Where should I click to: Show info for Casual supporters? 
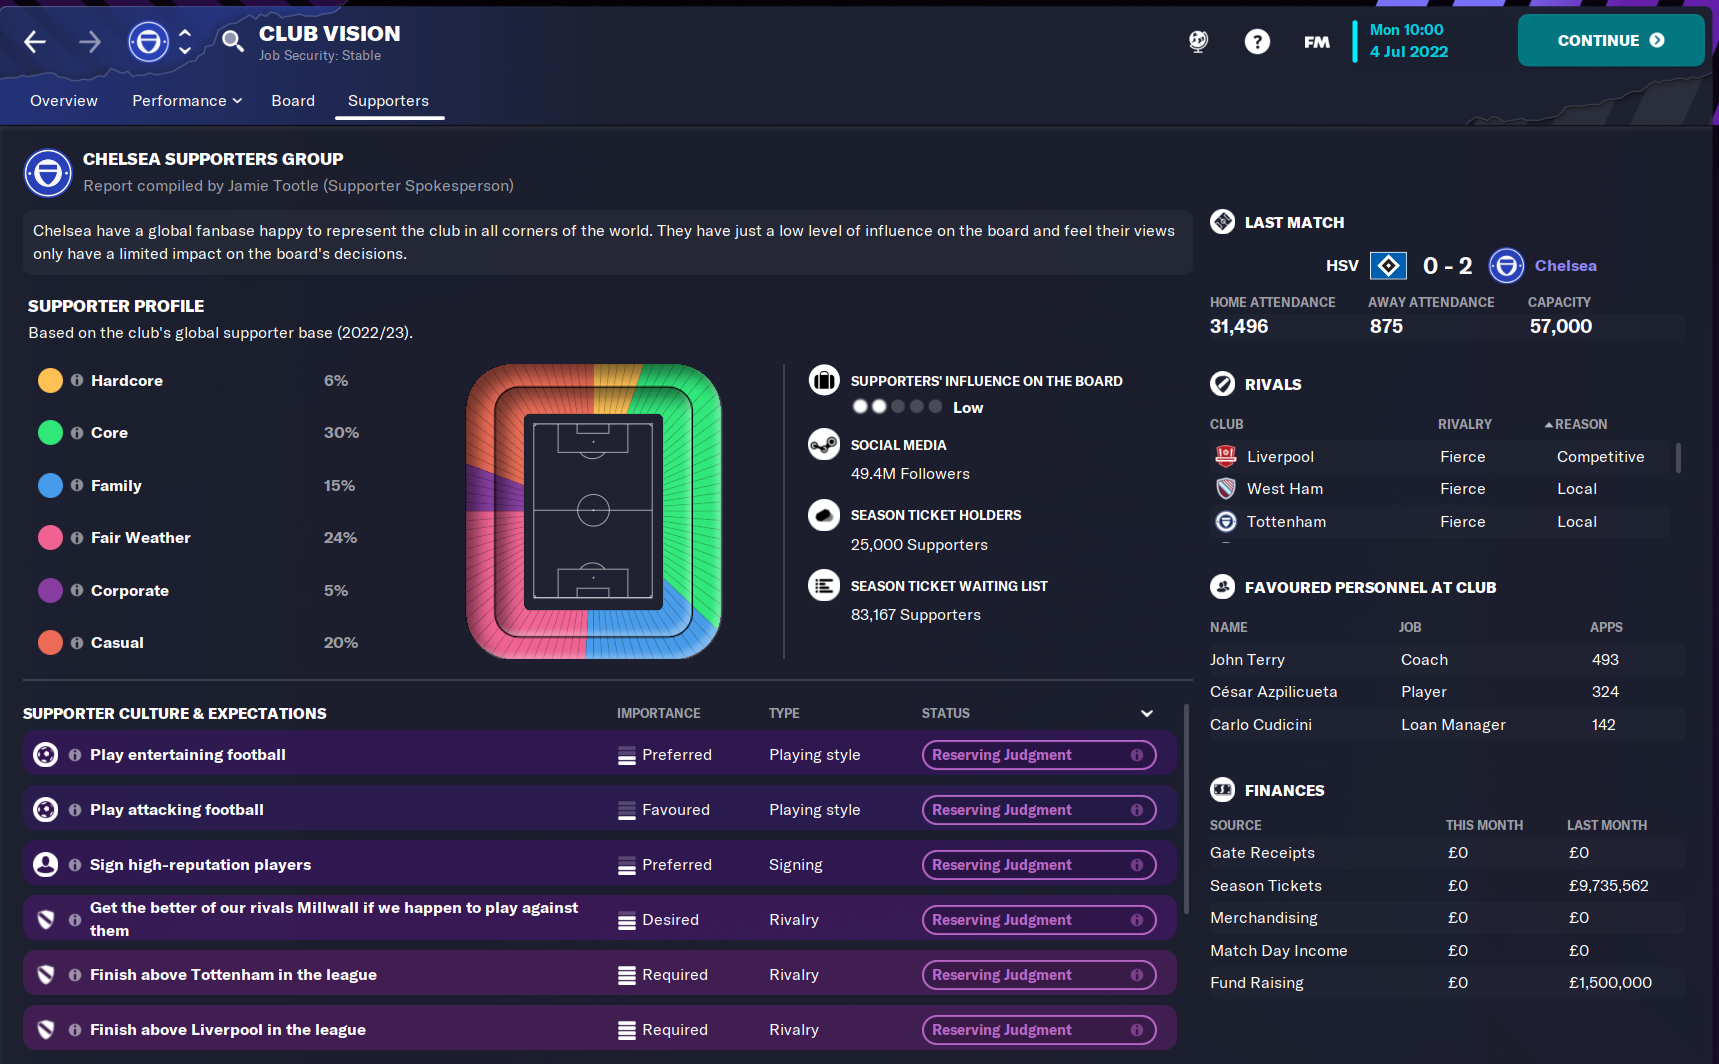(77, 643)
